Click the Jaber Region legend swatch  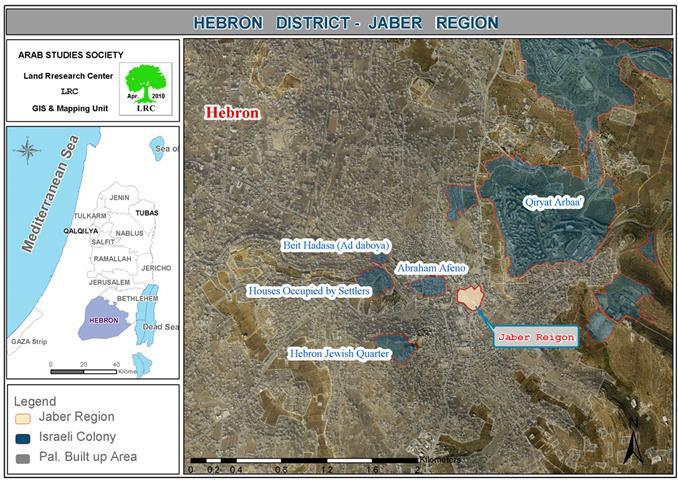click(23, 417)
